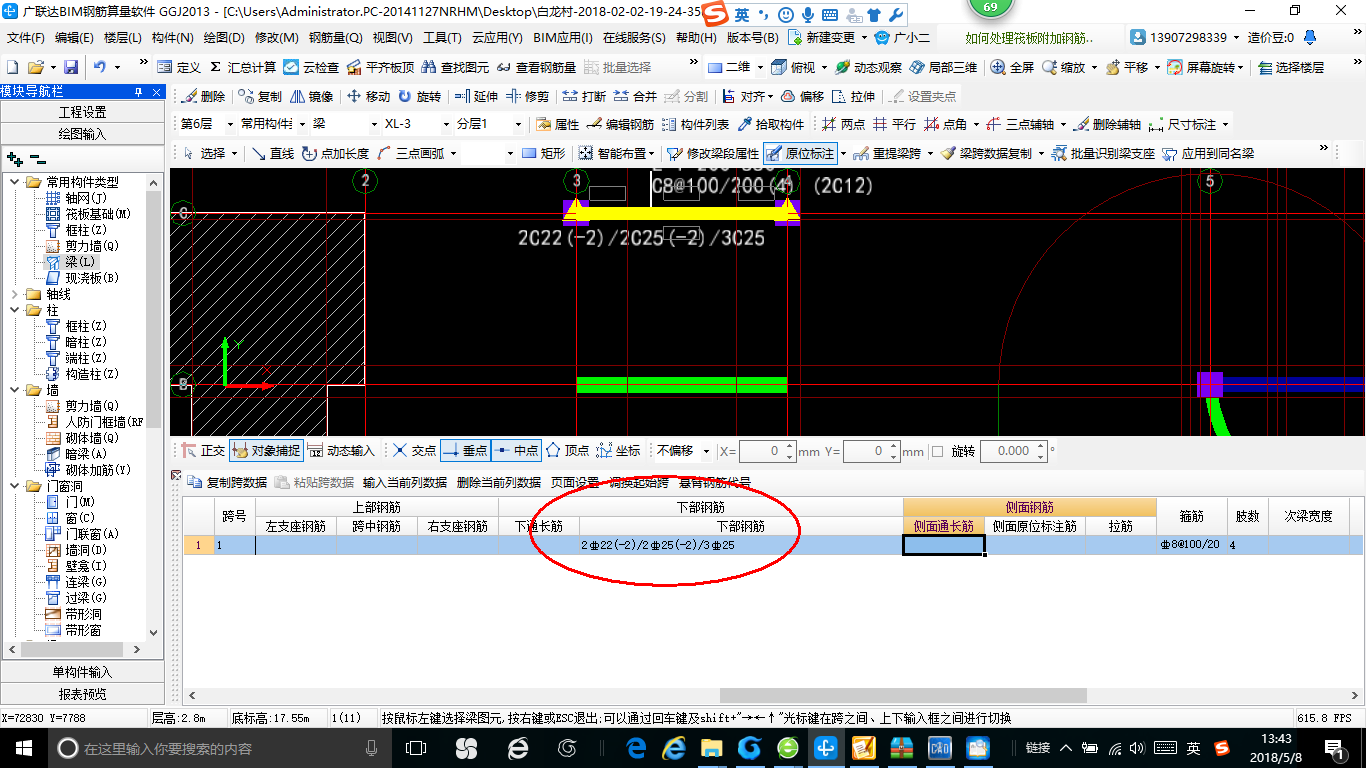Open Internet Explorer from the taskbar

673,747
